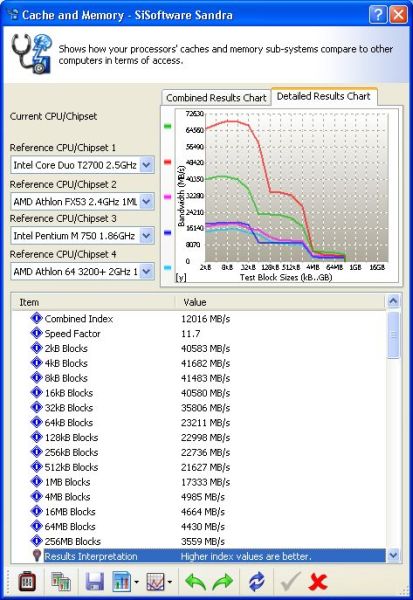Image resolution: width=413 pixels, height=600 pixels.
Task: Click the results list scrollbar thumb
Action: (x=393, y=334)
